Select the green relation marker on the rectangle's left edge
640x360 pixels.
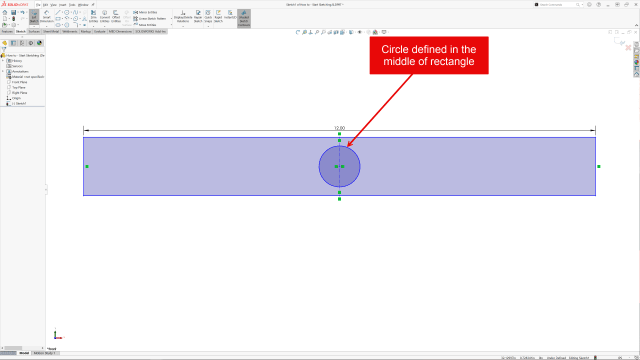tap(87, 167)
